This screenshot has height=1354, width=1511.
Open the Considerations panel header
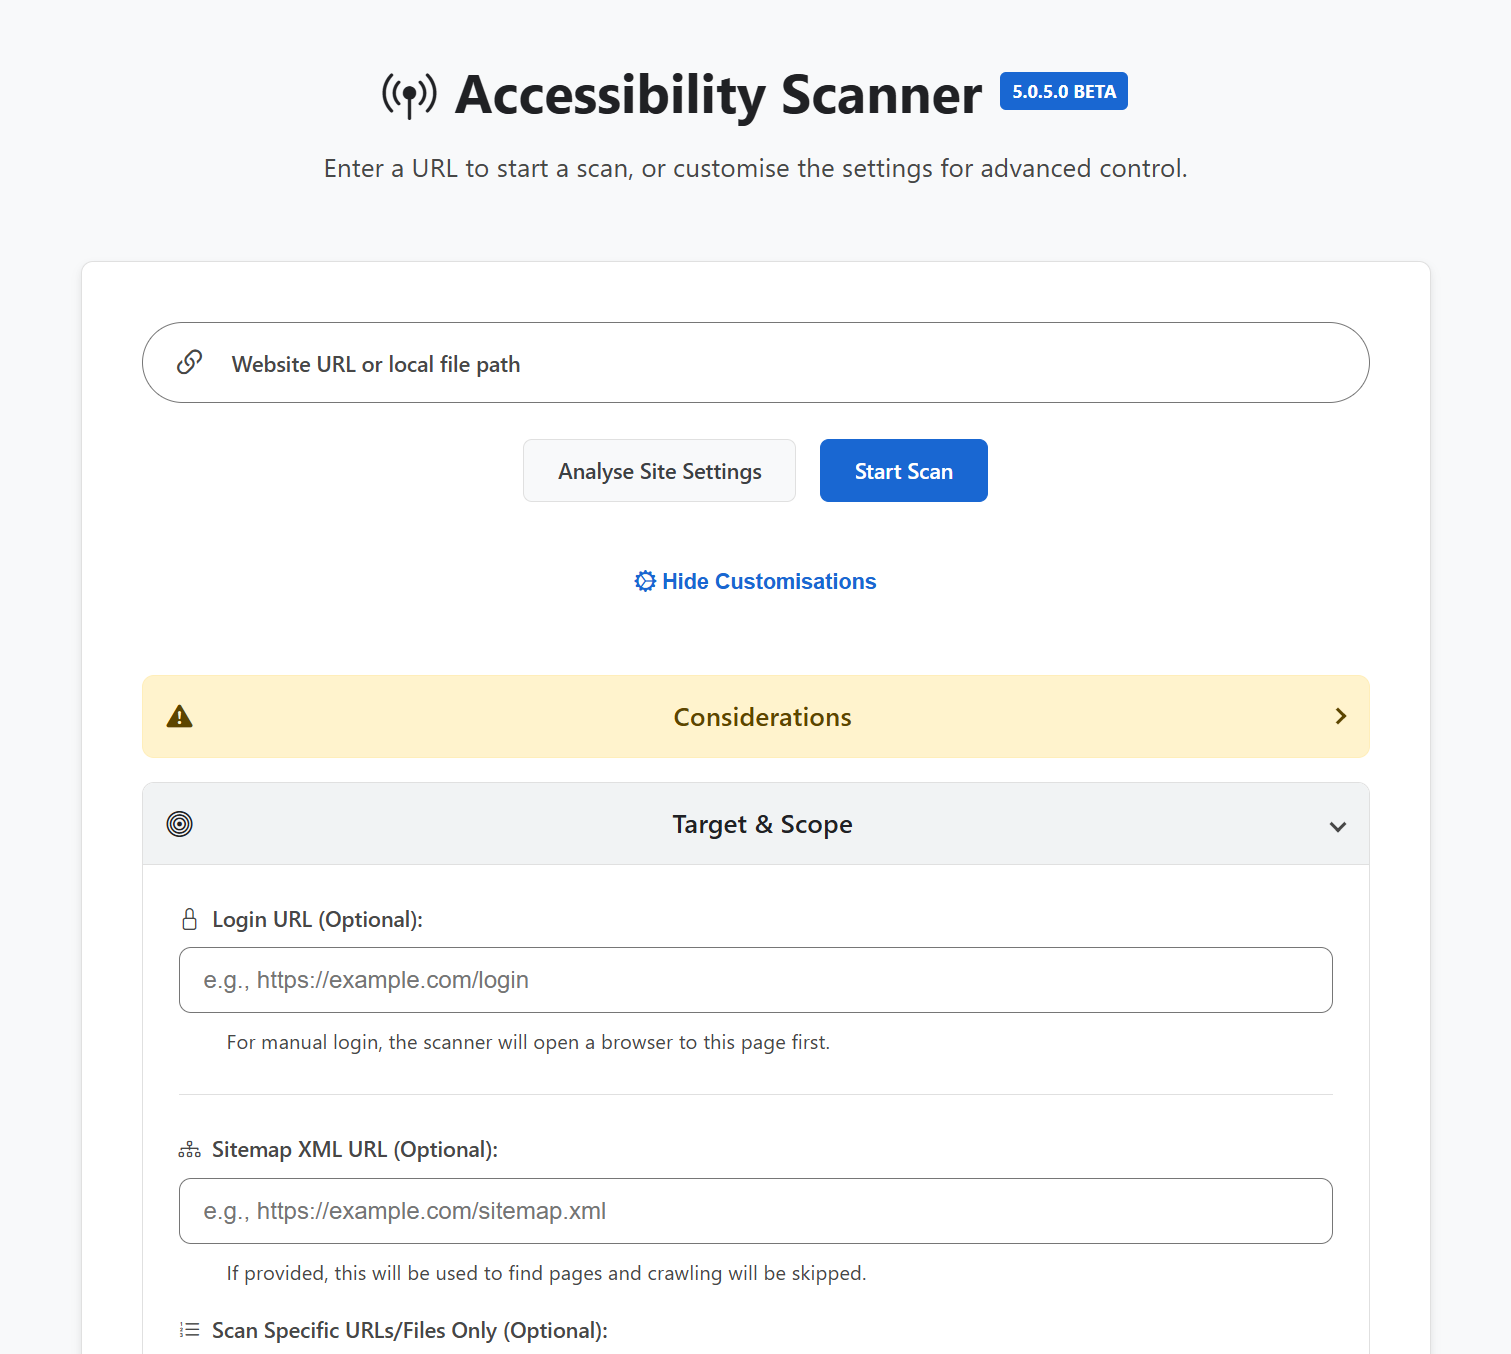pos(762,716)
